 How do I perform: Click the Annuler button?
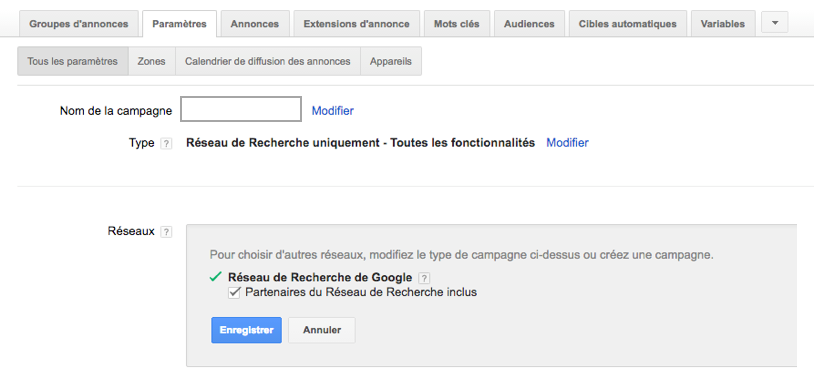[x=322, y=330]
